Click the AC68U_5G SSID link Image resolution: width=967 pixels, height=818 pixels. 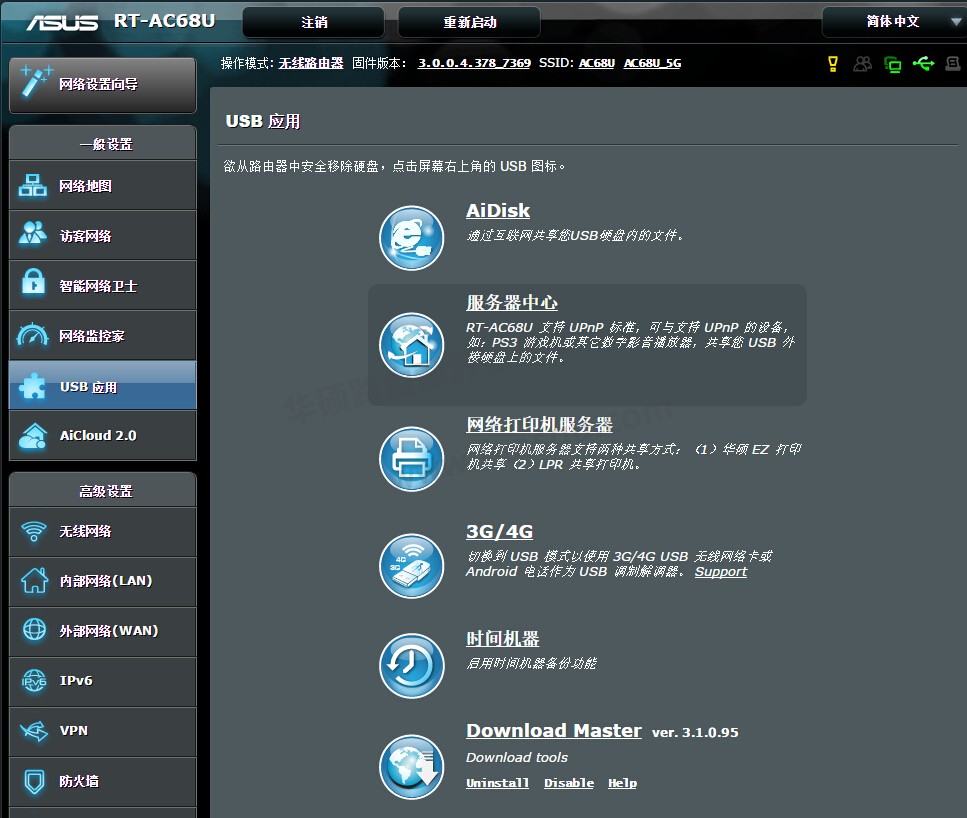click(652, 63)
